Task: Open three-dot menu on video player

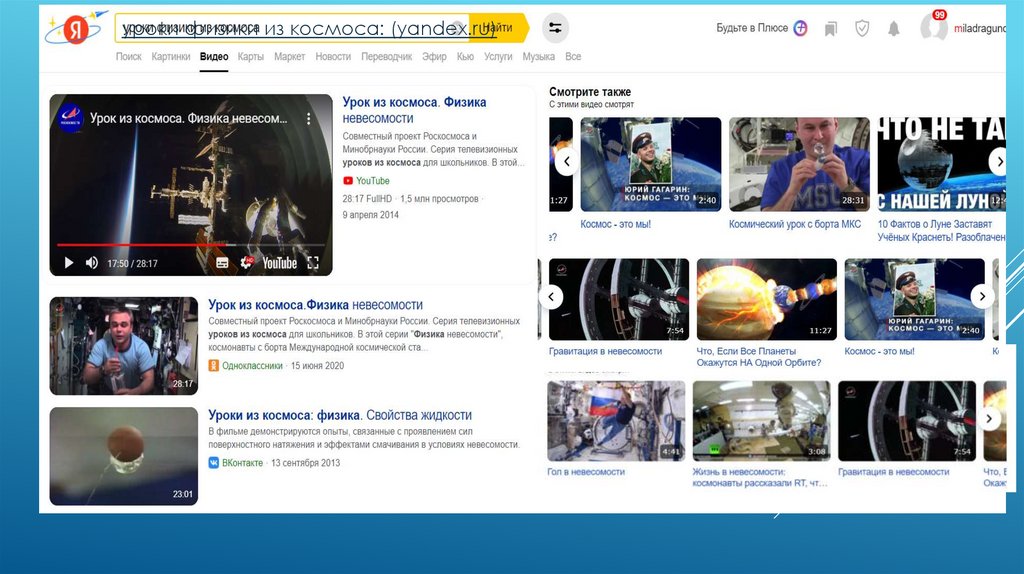Action: click(x=309, y=118)
